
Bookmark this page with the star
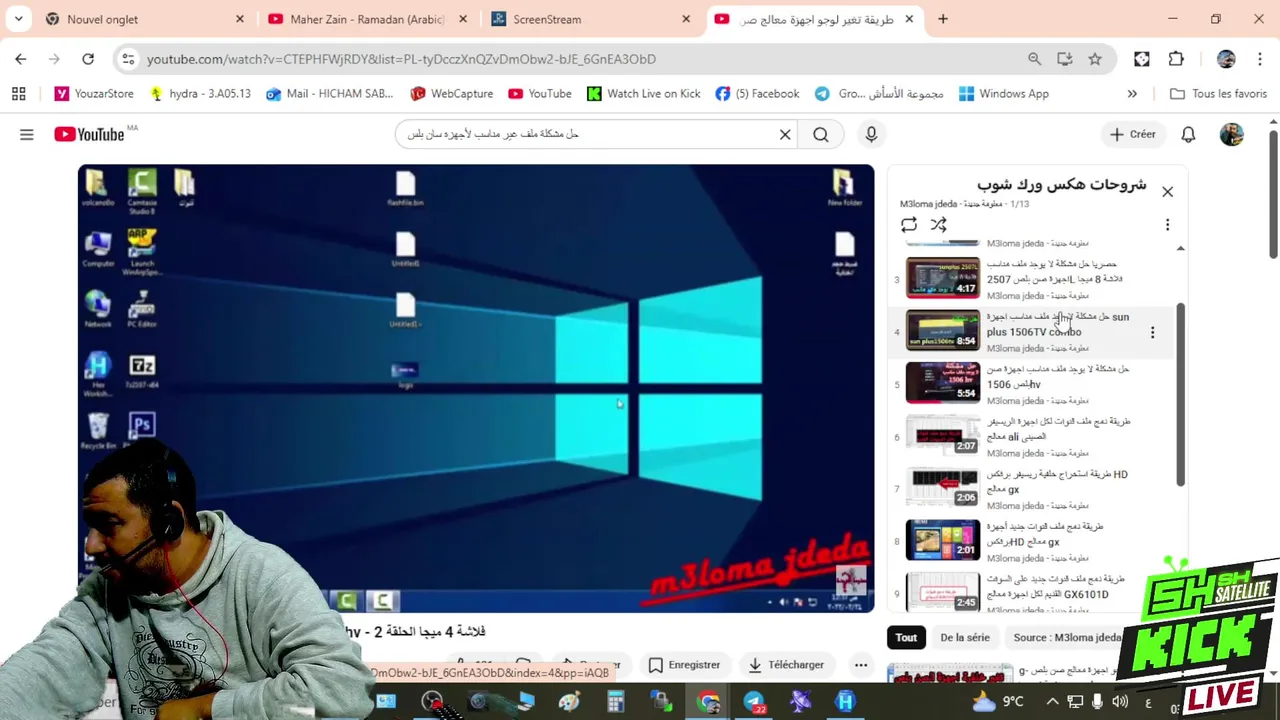[1095, 59]
